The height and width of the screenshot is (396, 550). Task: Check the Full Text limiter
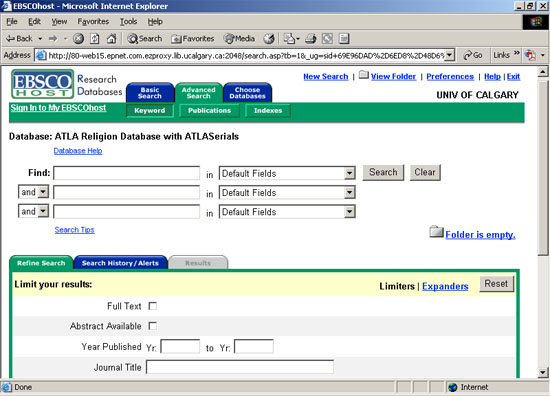(x=153, y=306)
